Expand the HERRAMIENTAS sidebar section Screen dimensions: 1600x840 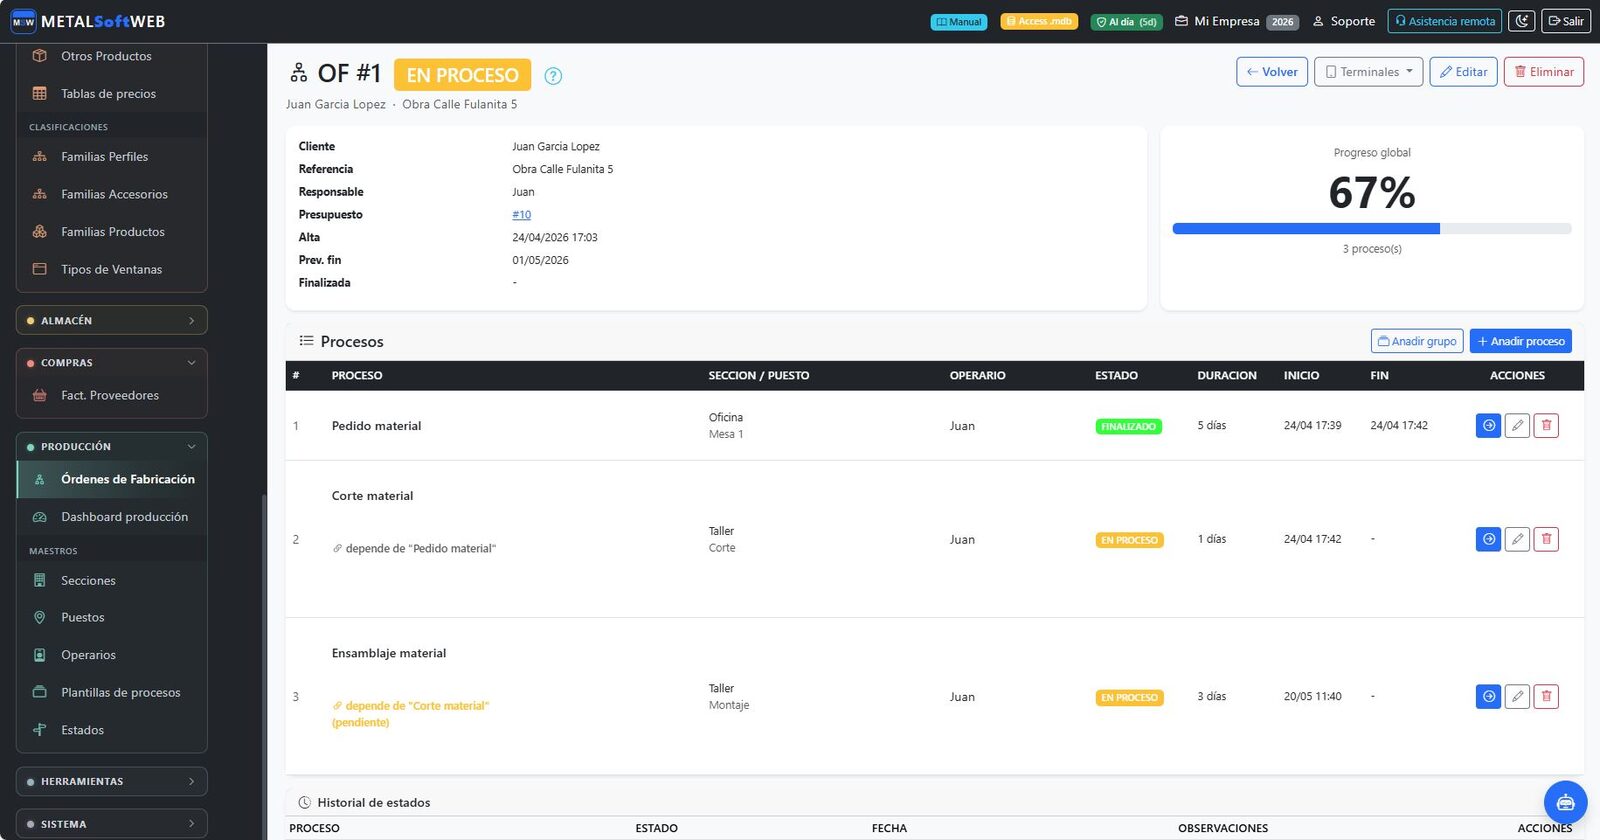click(x=112, y=782)
